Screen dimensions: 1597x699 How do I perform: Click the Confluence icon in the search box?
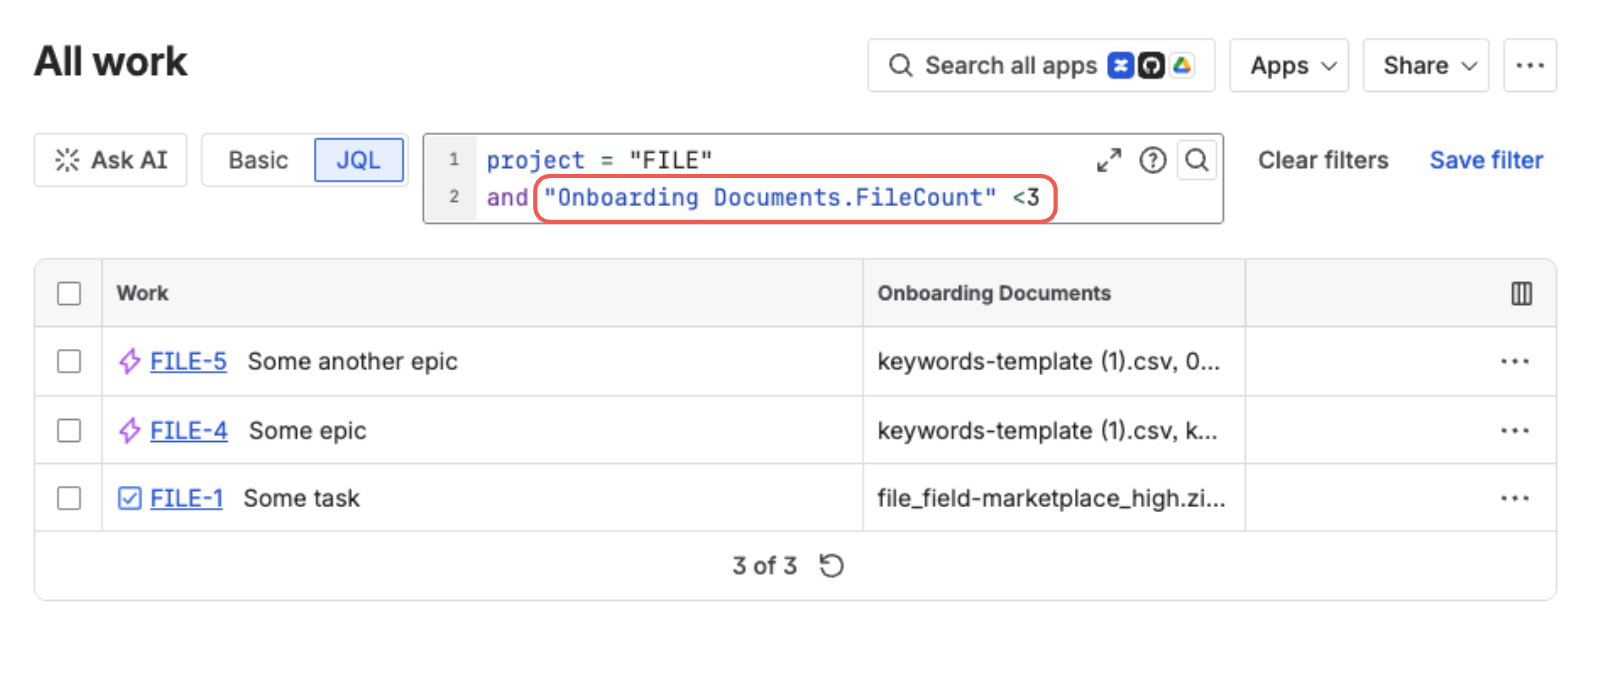pos(1121,65)
